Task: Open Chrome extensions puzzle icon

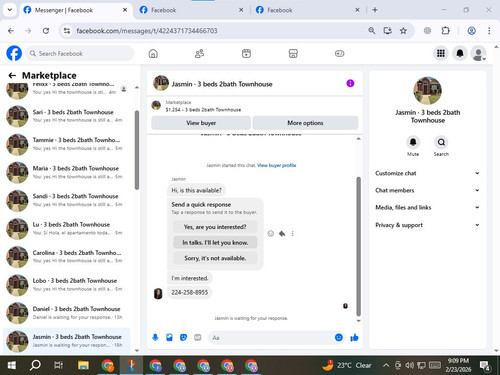Action: click(x=445, y=31)
